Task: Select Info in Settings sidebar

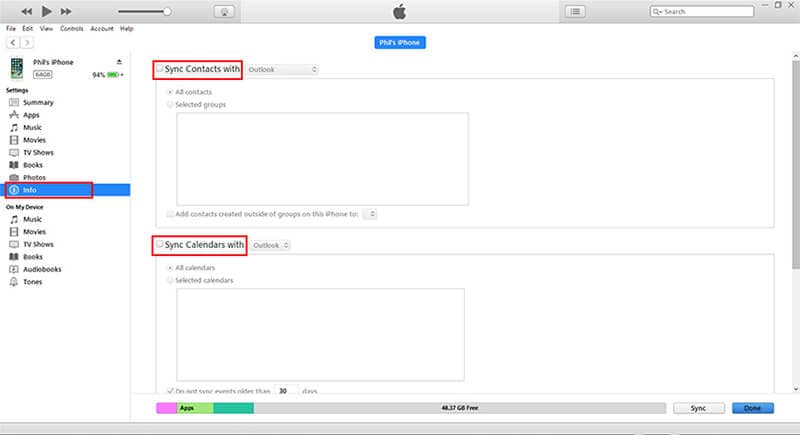Action: point(67,190)
